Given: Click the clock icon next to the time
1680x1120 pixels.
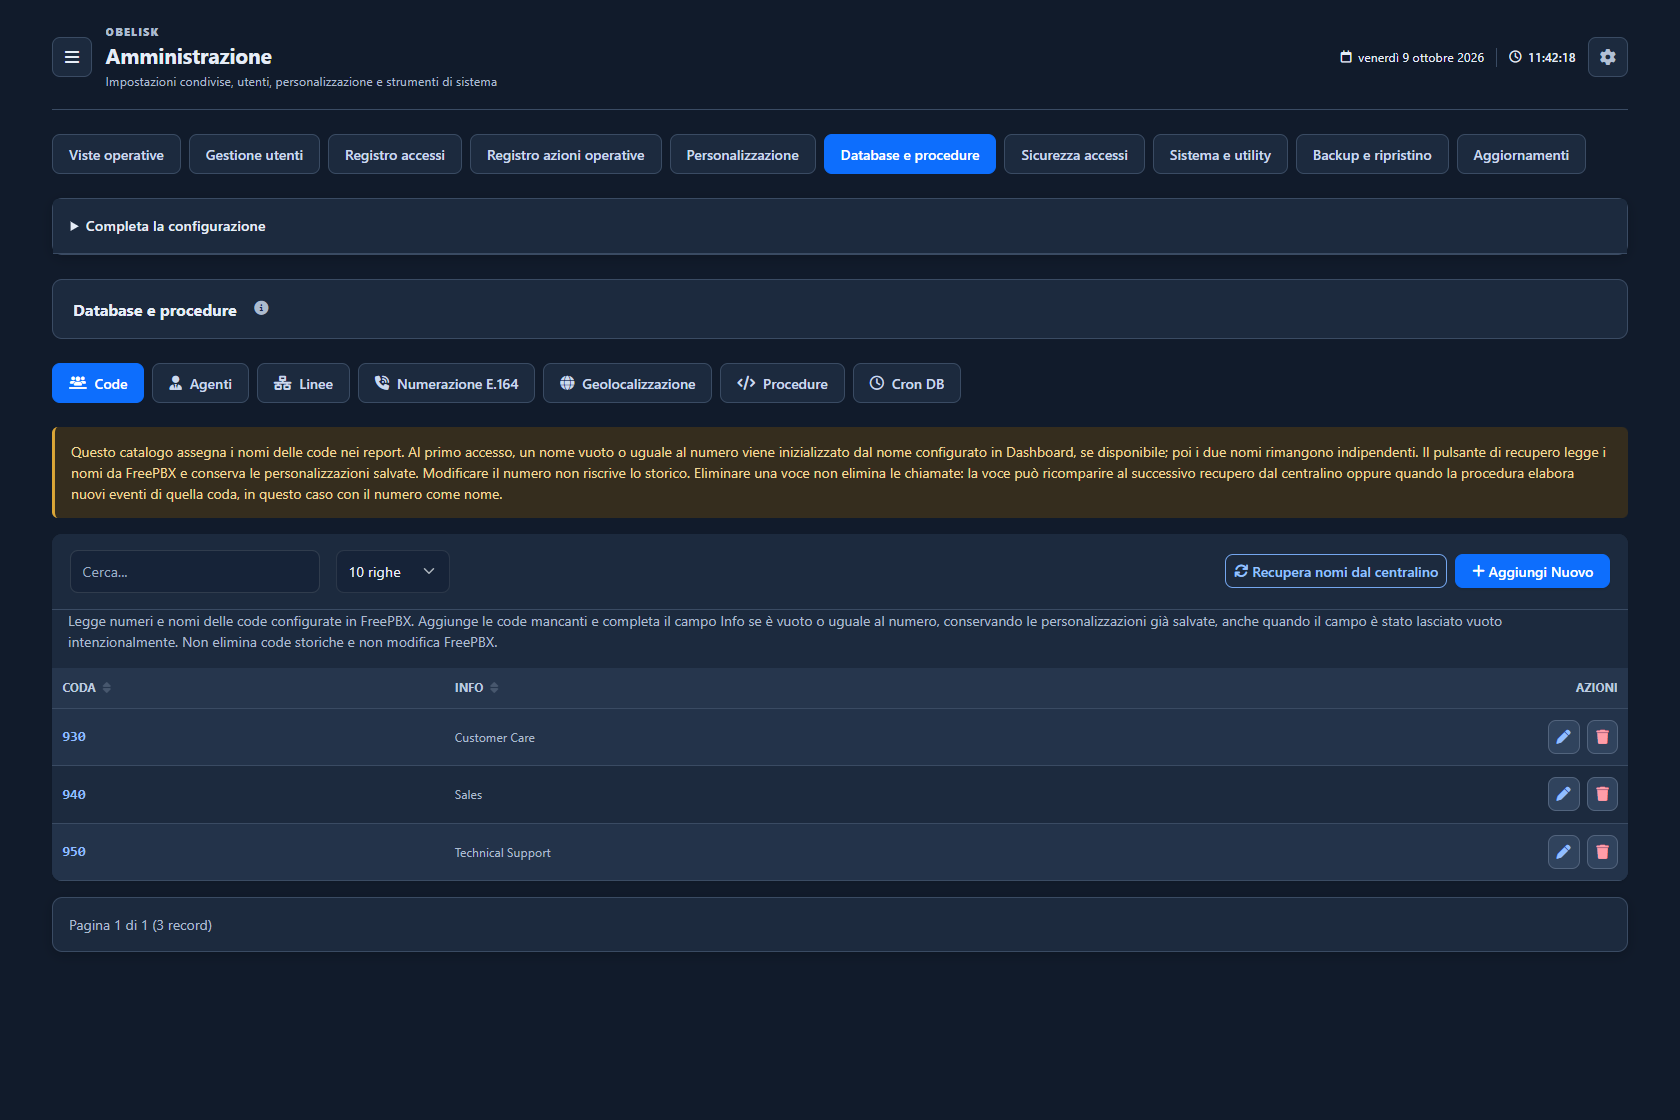Looking at the screenshot, I should 1515,57.
